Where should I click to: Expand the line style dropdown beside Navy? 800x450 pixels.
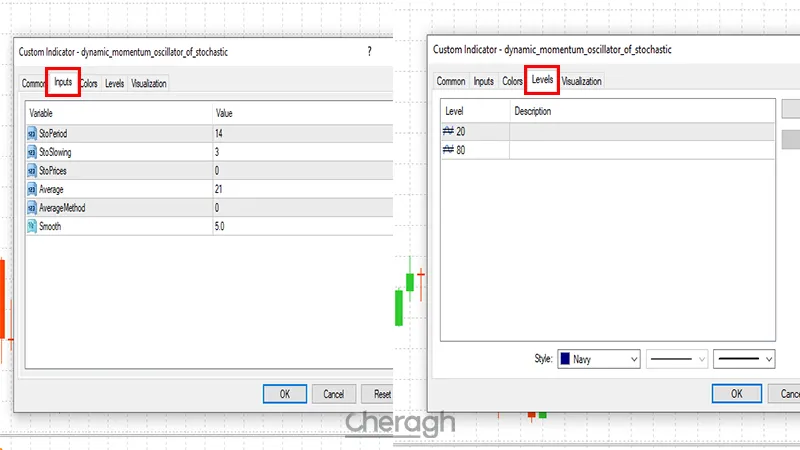(677, 358)
